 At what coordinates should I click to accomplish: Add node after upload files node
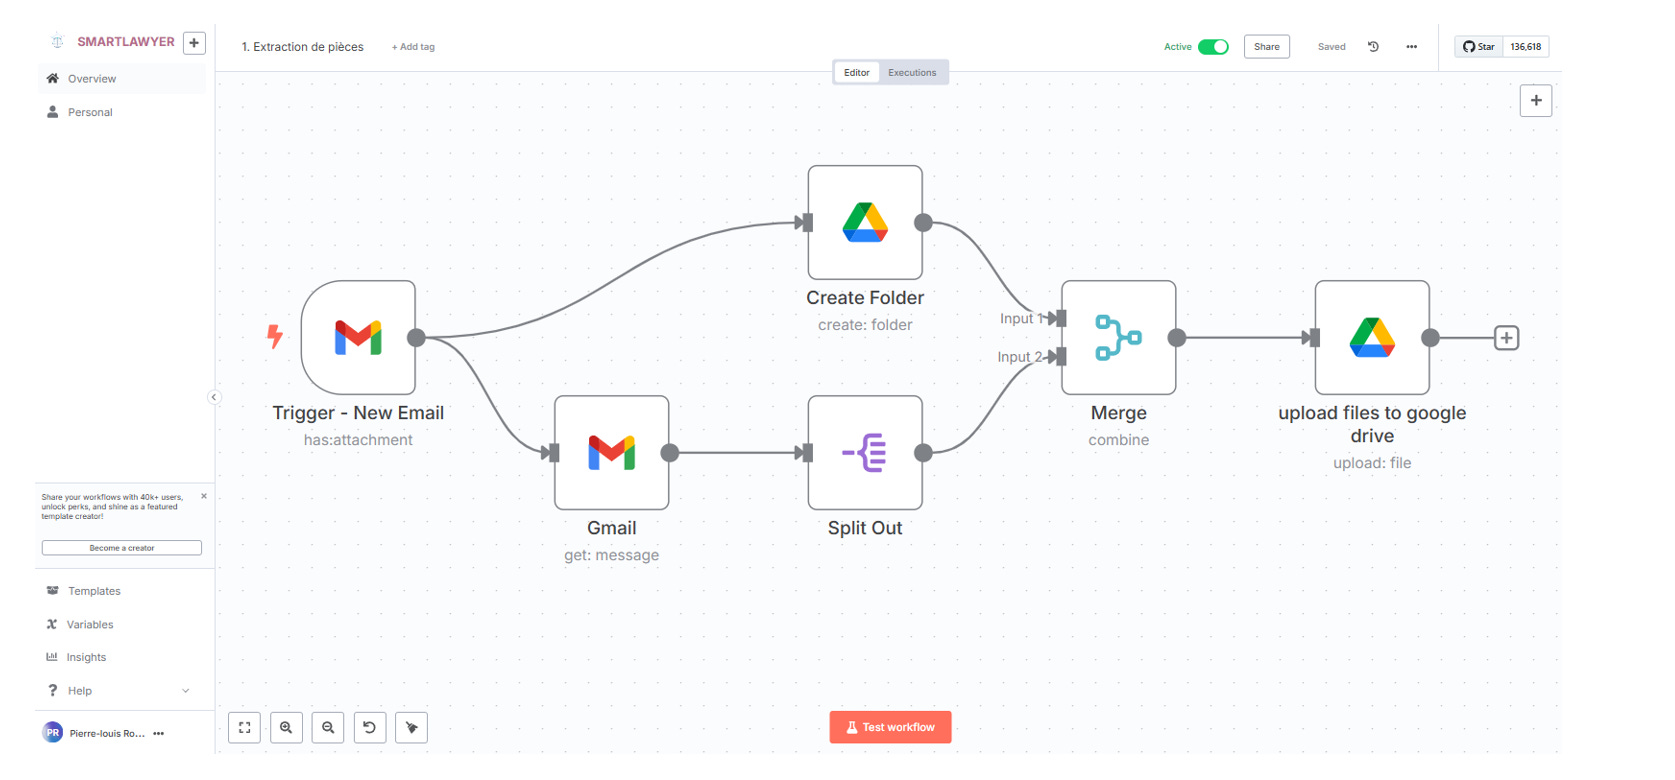[1506, 338]
